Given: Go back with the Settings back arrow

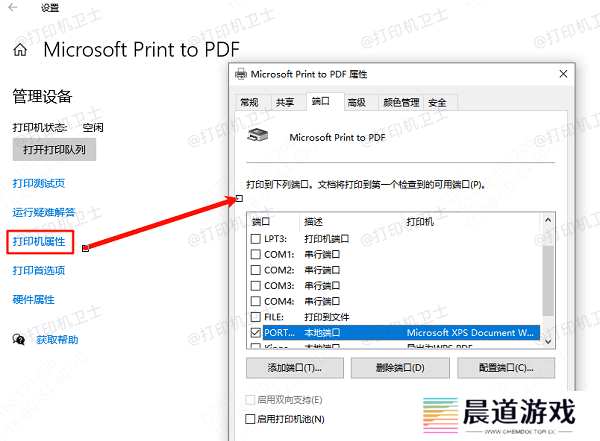Looking at the screenshot, I should pos(13,7).
